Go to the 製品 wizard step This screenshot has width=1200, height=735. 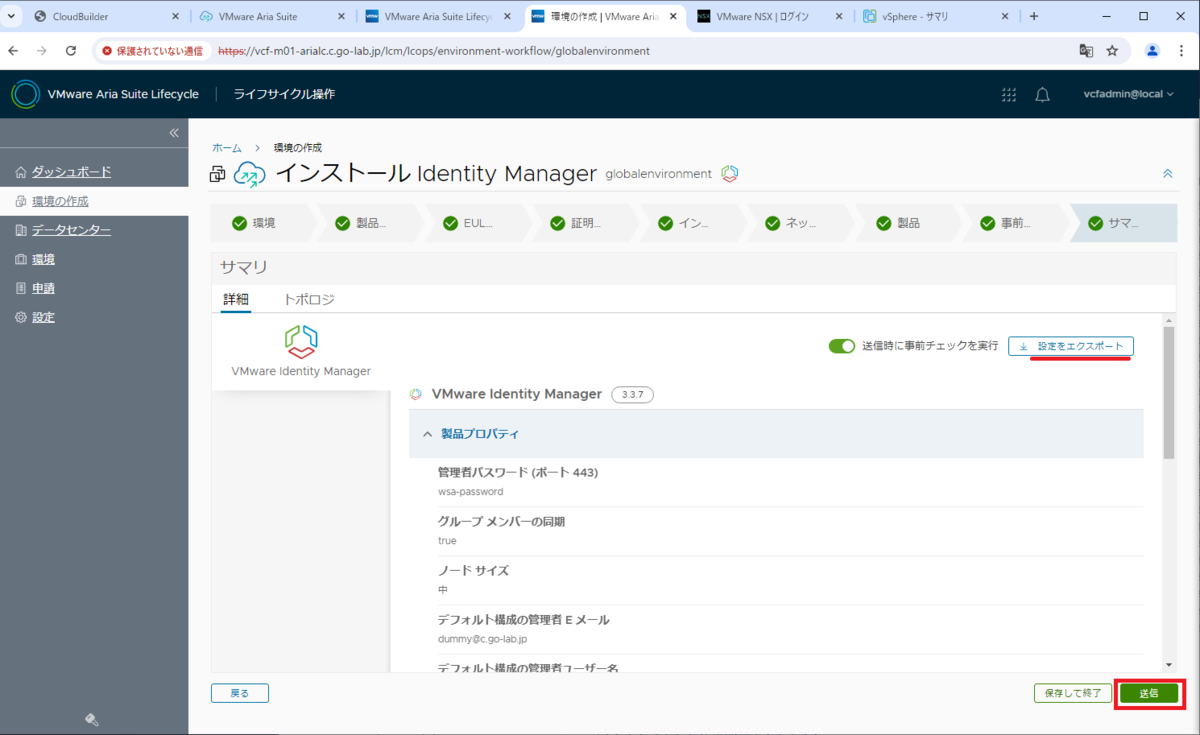(x=908, y=223)
